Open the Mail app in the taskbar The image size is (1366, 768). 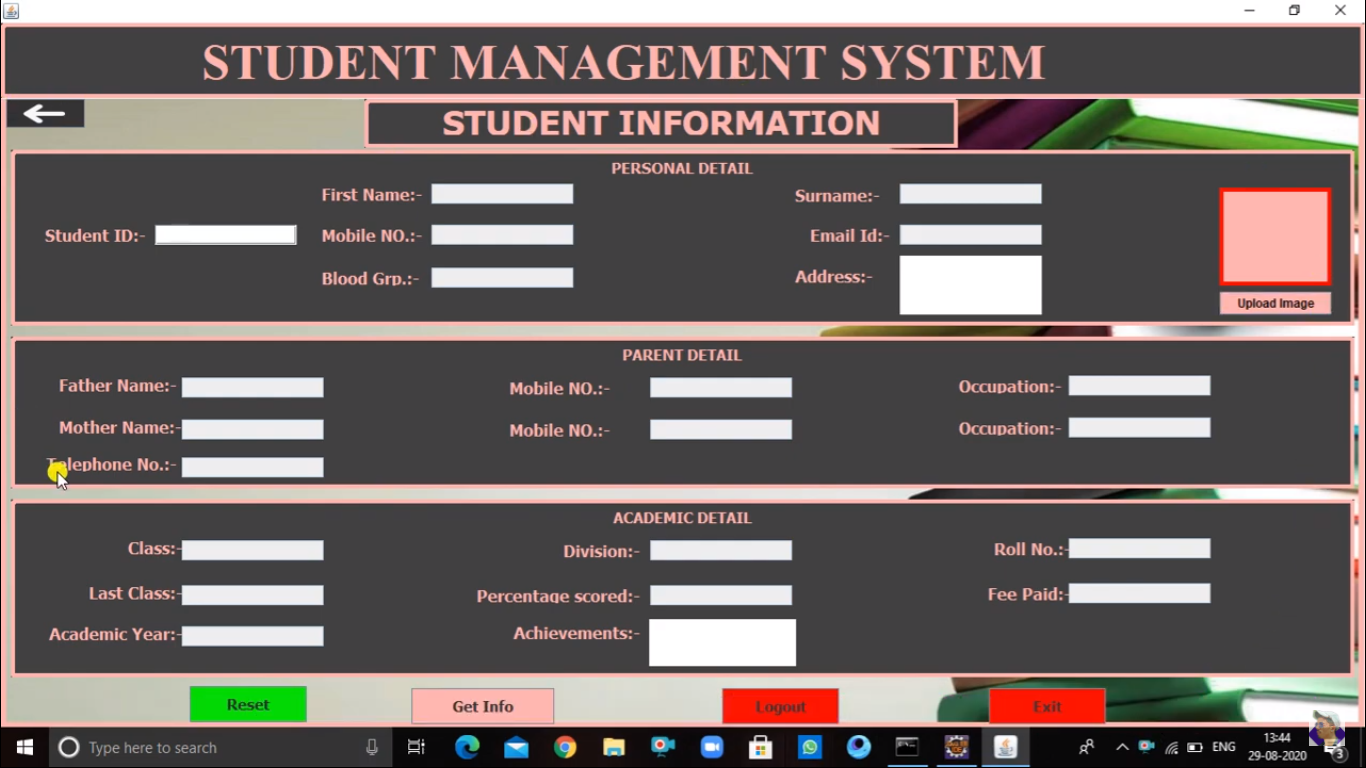515,747
